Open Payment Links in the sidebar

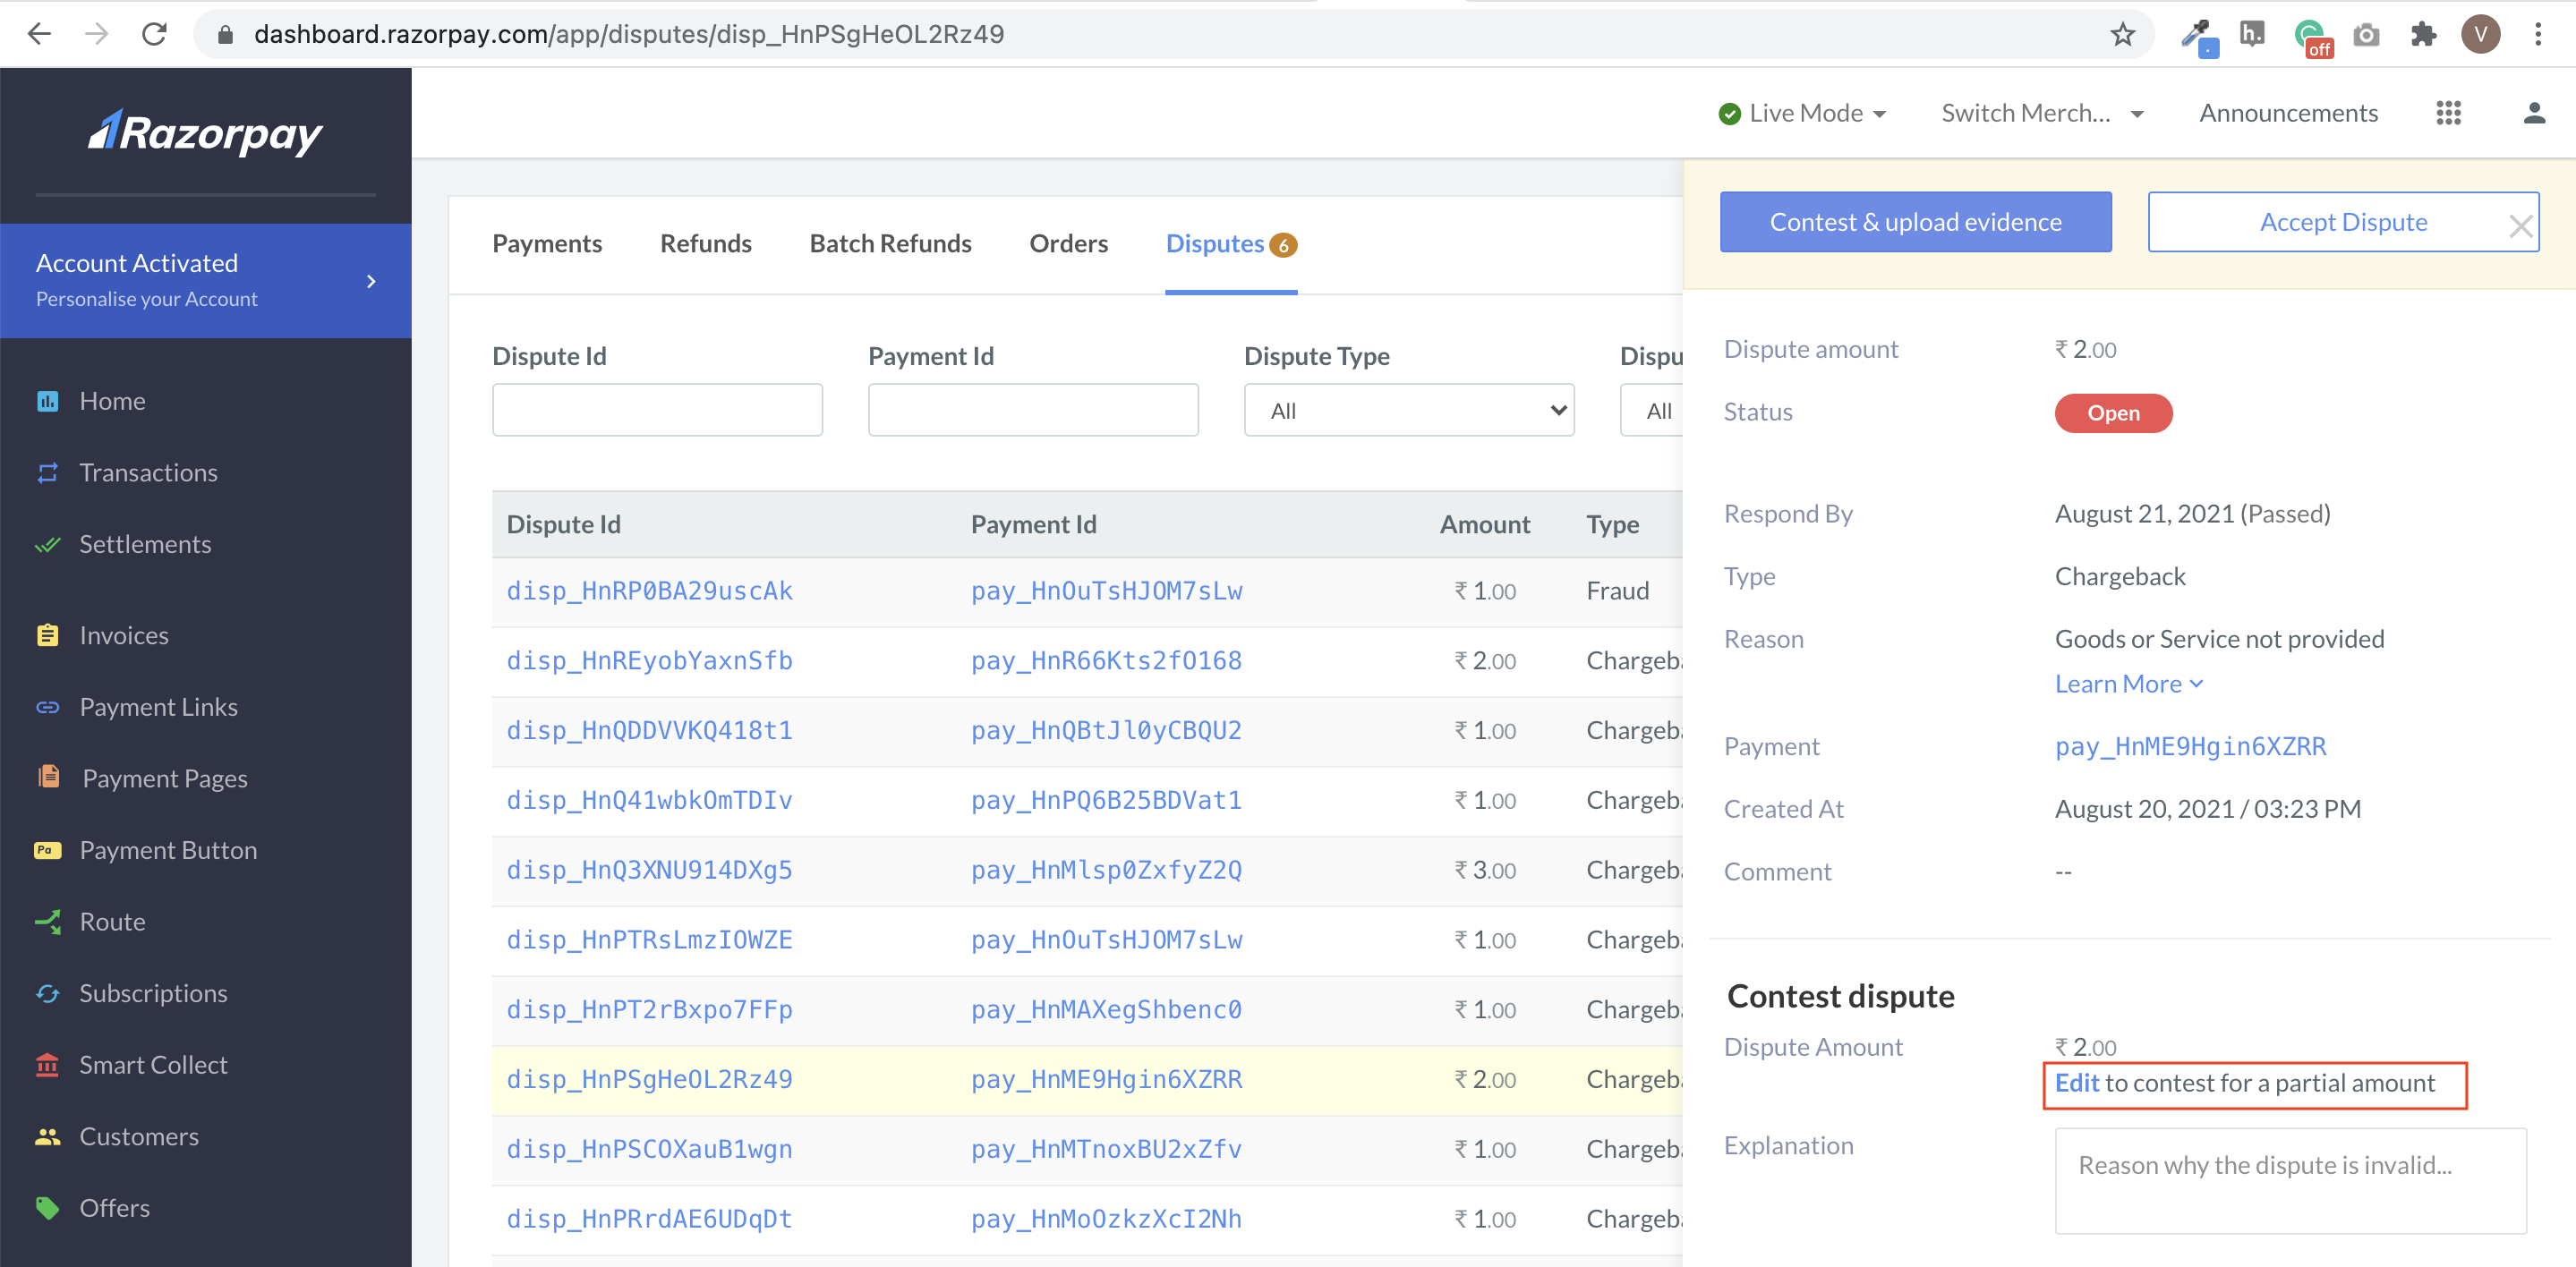point(158,707)
